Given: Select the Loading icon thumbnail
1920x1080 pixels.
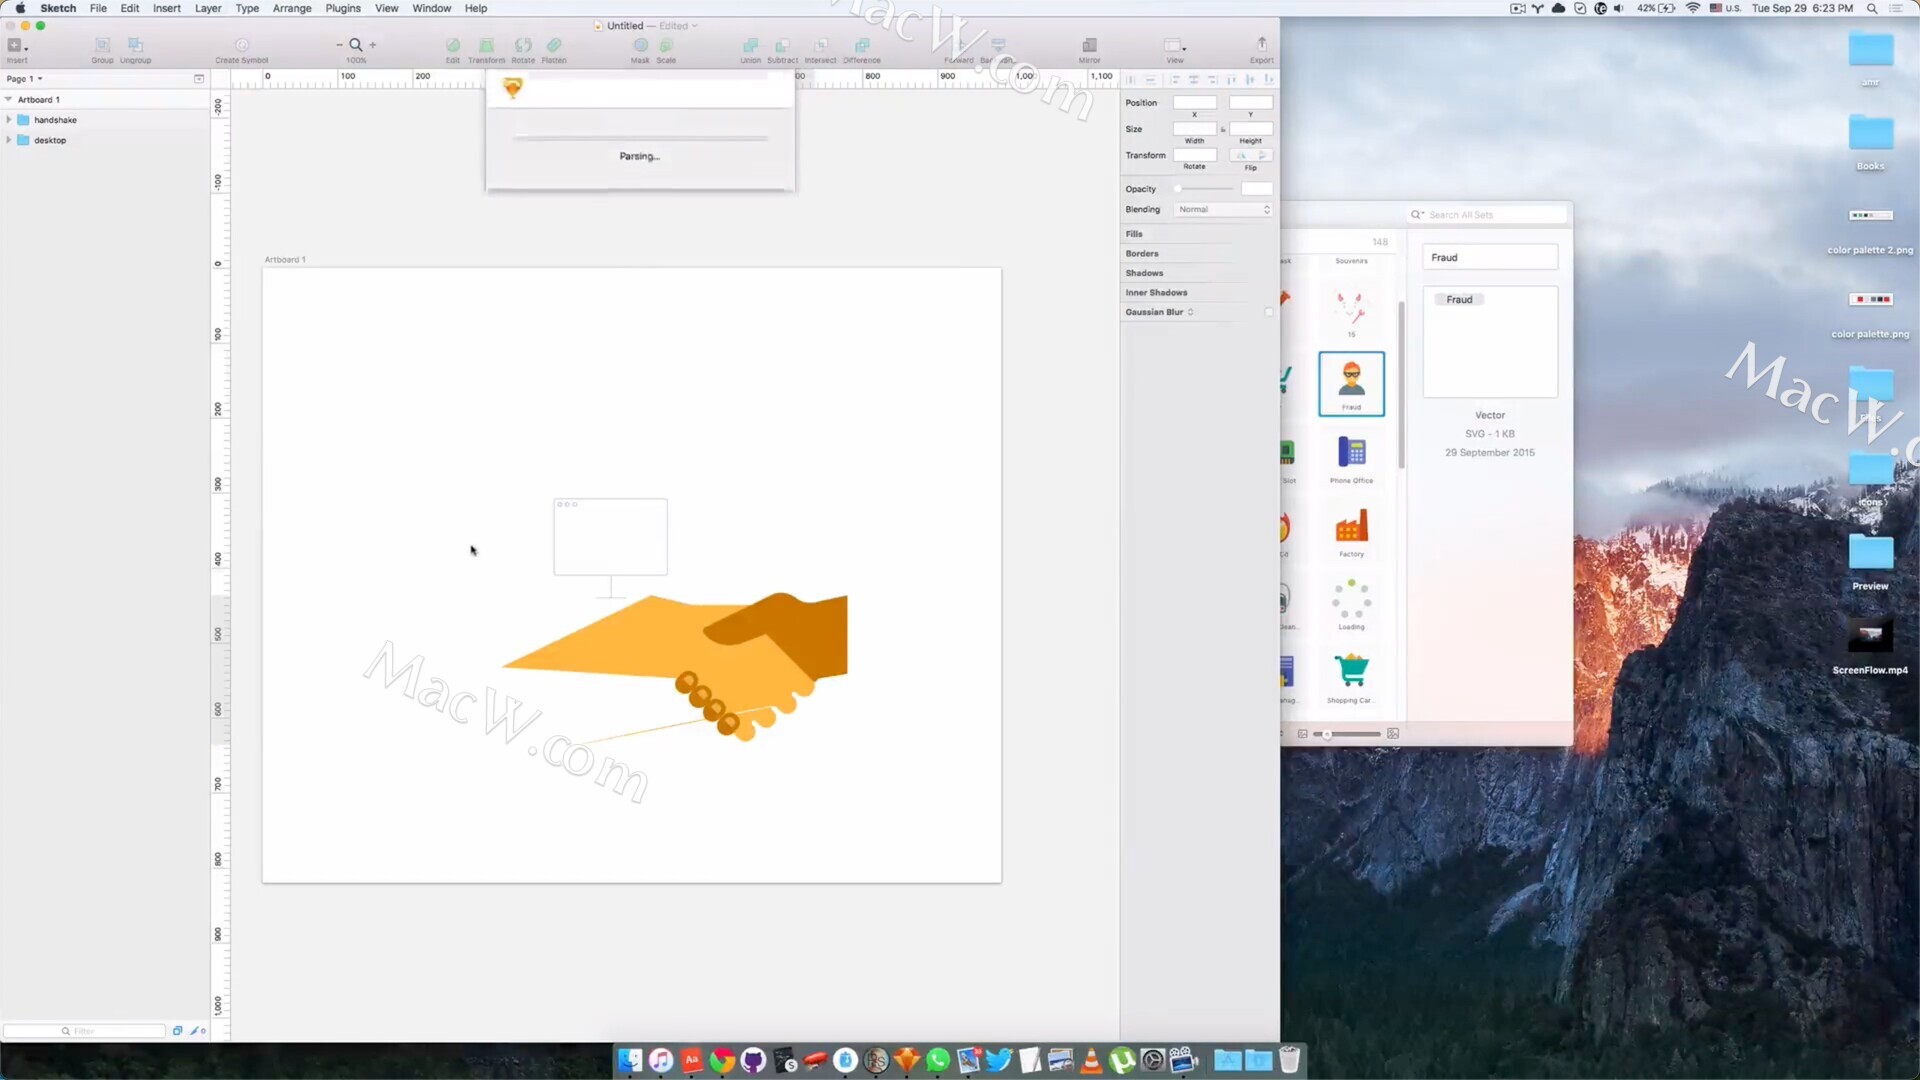Looking at the screenshot, I should (x=1351, y=604).
